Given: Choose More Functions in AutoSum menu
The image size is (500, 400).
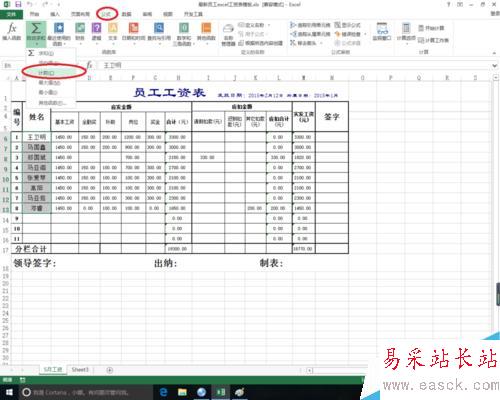Looking at the screenshot, I should (51, 103).
